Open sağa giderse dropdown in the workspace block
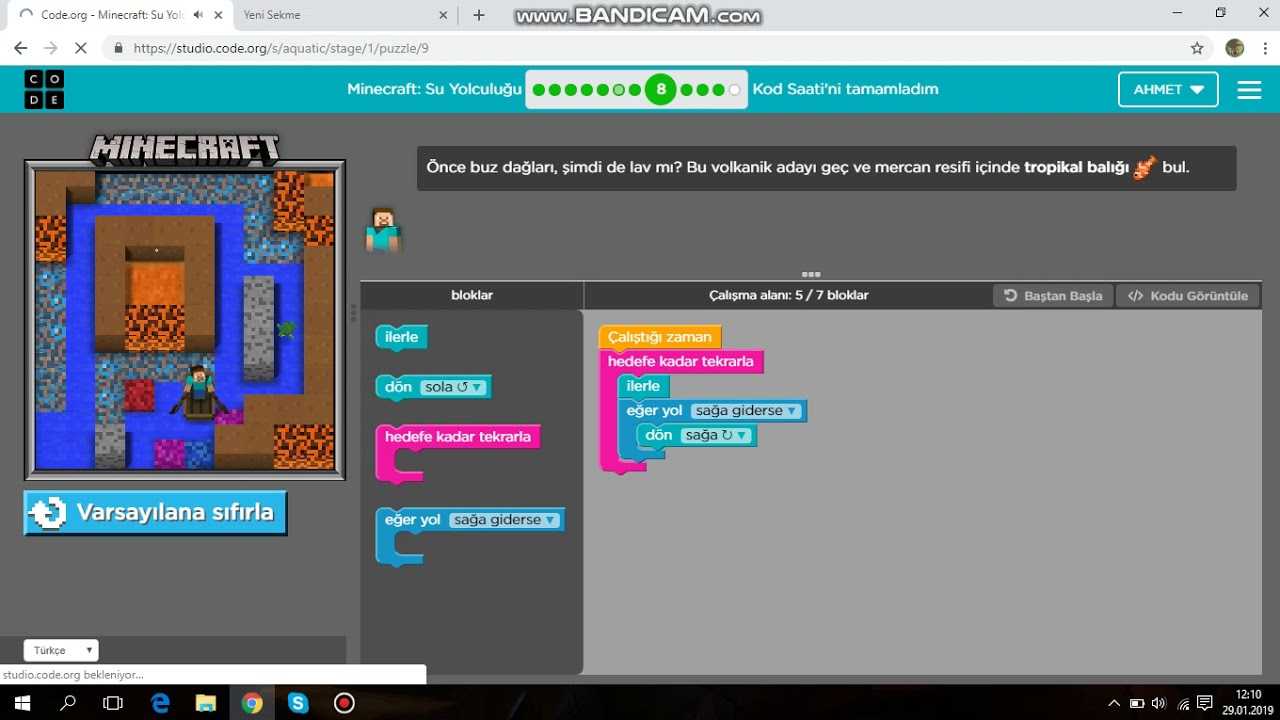Image resolution: width=1280 pixels, height=720 pixels. pos(745,411)
